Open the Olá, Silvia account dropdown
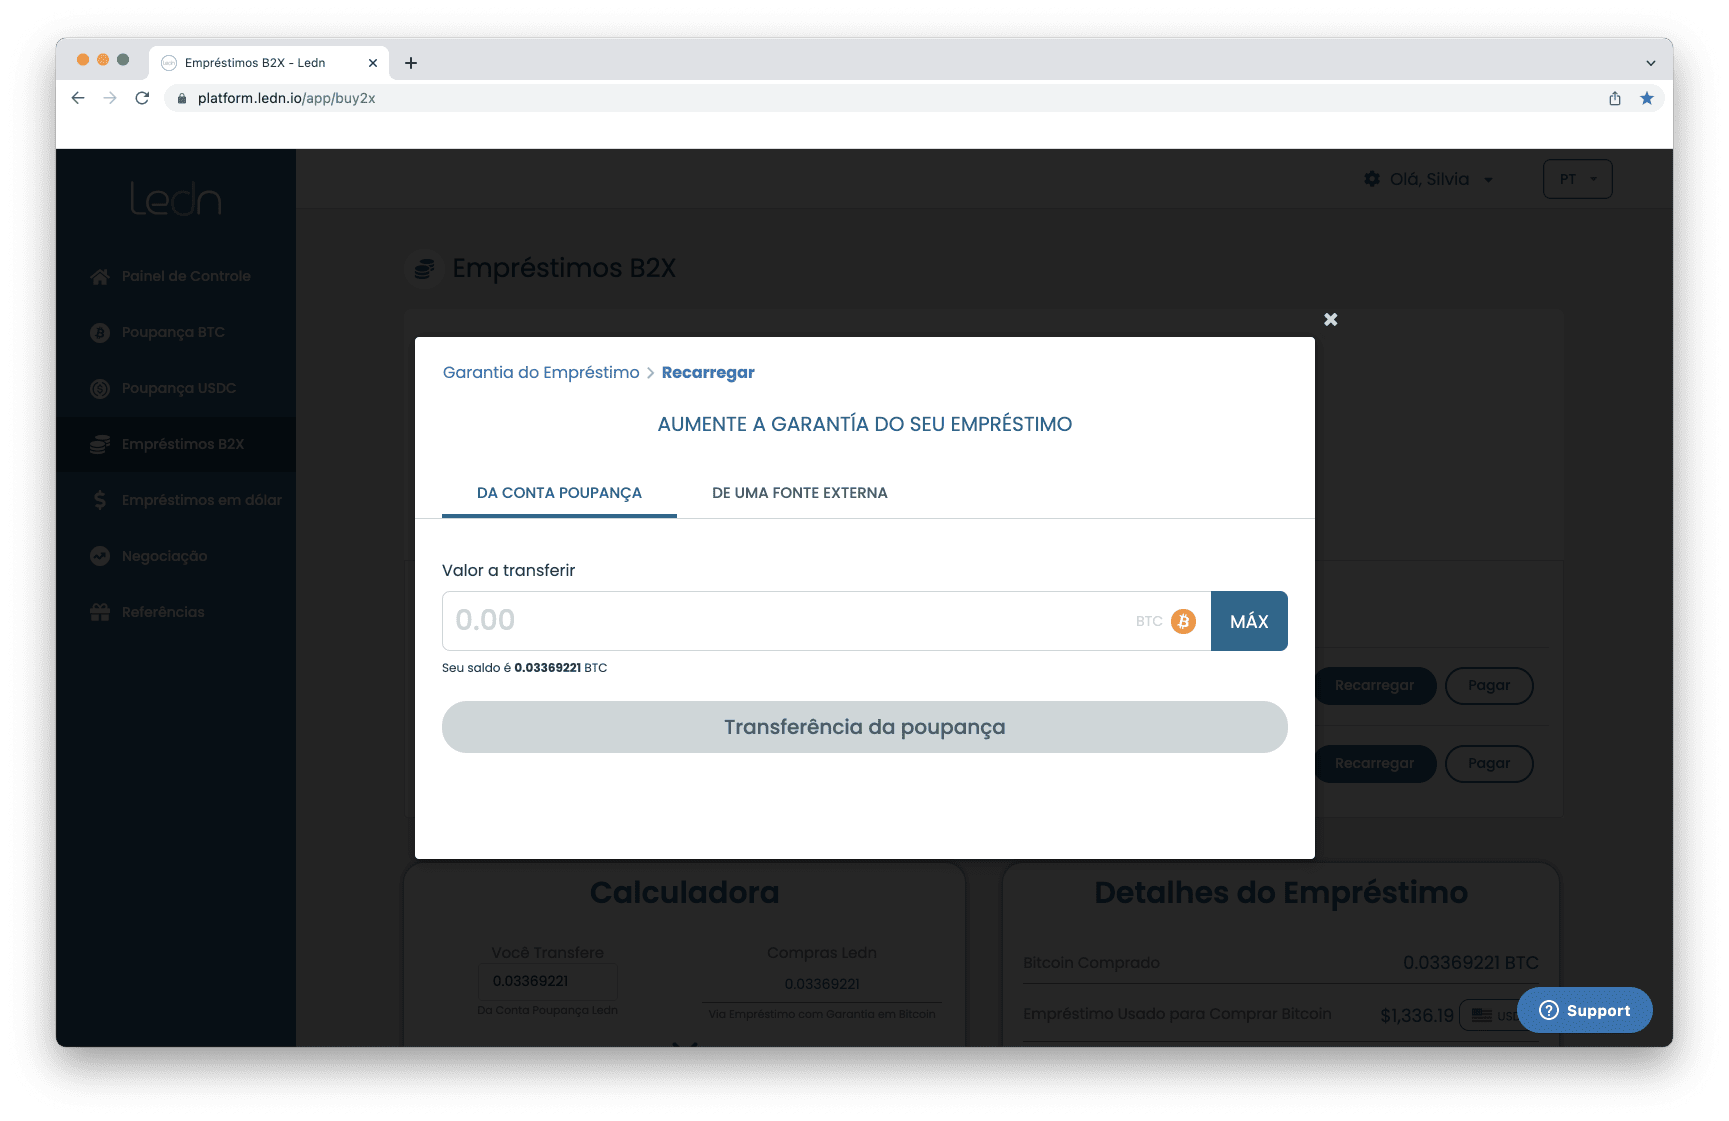 coord(1429,179)
